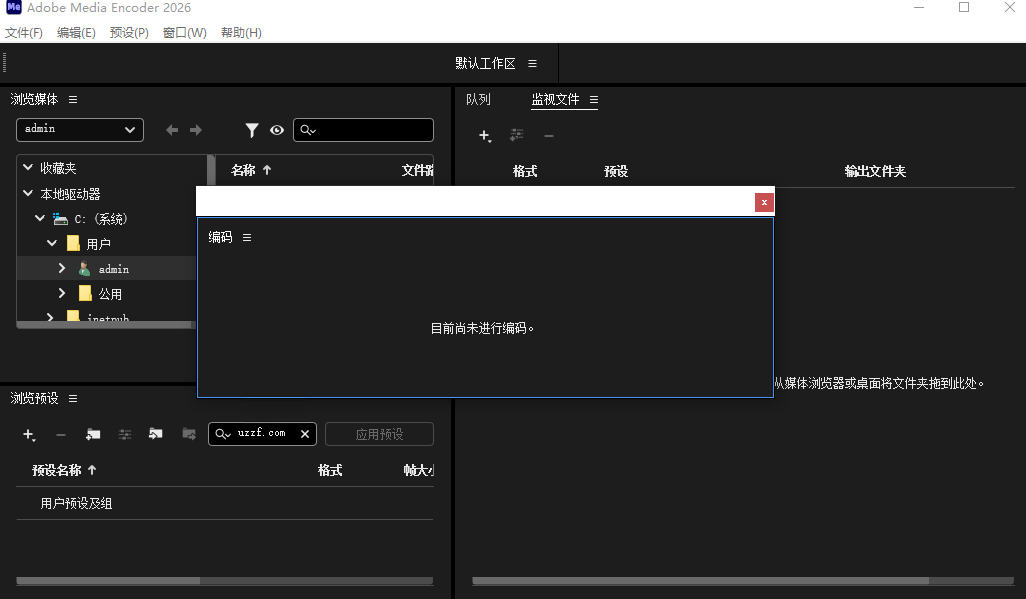Open the 编辑(E) menu

(x=76, y=33)
